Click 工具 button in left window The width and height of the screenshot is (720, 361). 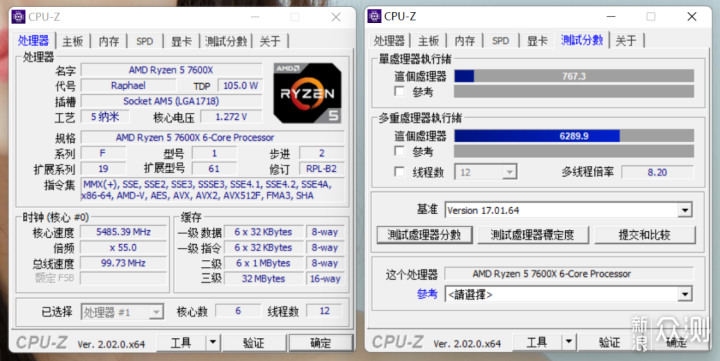tap(181, 343)
